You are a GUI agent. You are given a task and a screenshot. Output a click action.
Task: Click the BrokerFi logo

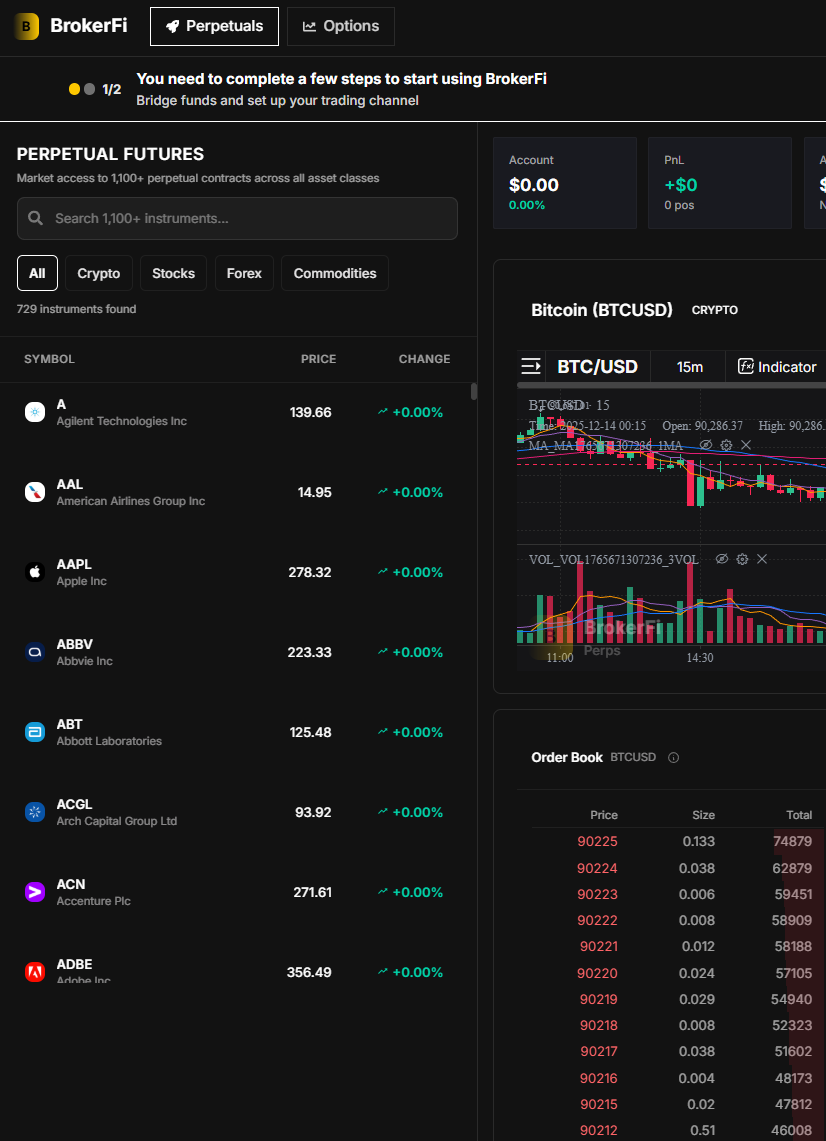[27, 26]
